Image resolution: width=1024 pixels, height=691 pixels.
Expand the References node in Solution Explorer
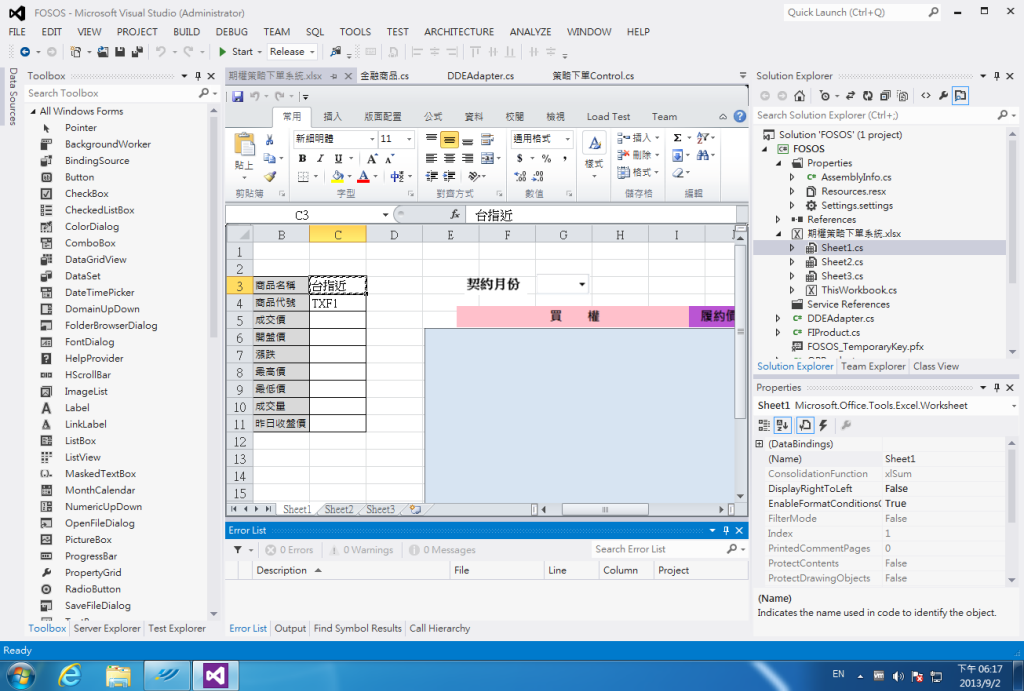778,219
